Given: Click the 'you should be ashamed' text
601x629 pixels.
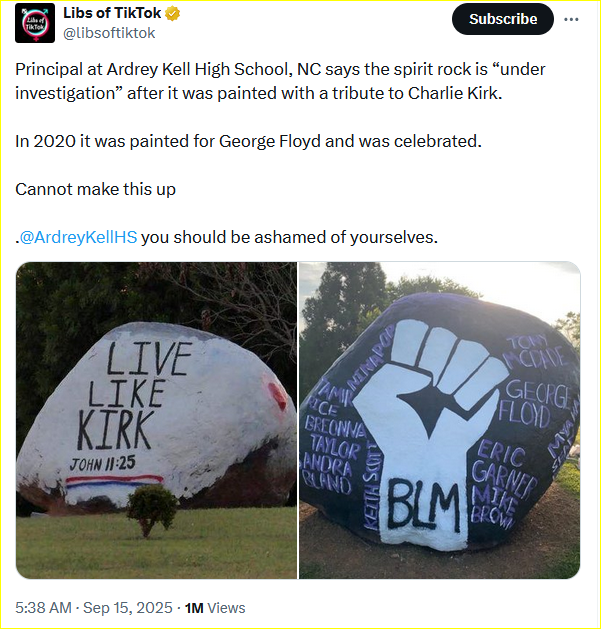Looking at the screenshot, I should 289,237.
